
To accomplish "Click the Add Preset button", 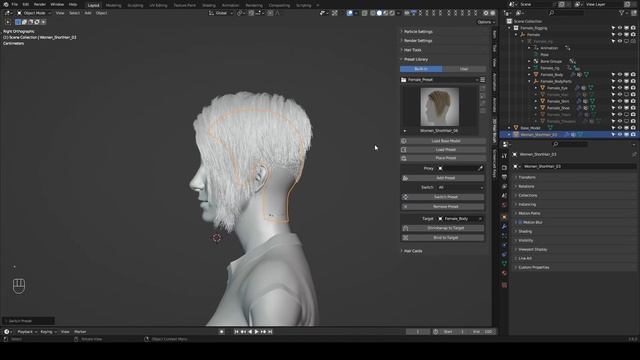I will click(443, 178).
